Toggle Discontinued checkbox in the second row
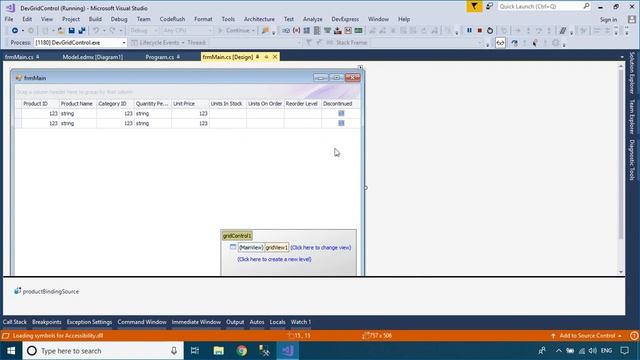The image size is (640, 360). coord(341,123)
